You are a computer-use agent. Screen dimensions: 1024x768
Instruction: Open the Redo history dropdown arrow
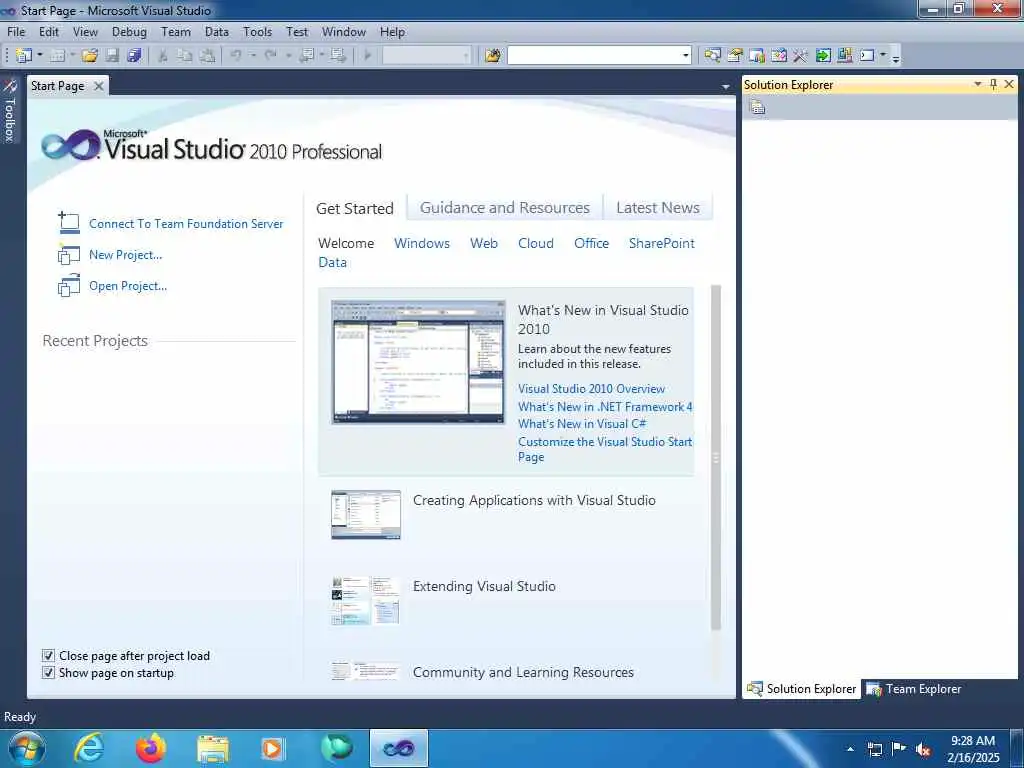288,56
